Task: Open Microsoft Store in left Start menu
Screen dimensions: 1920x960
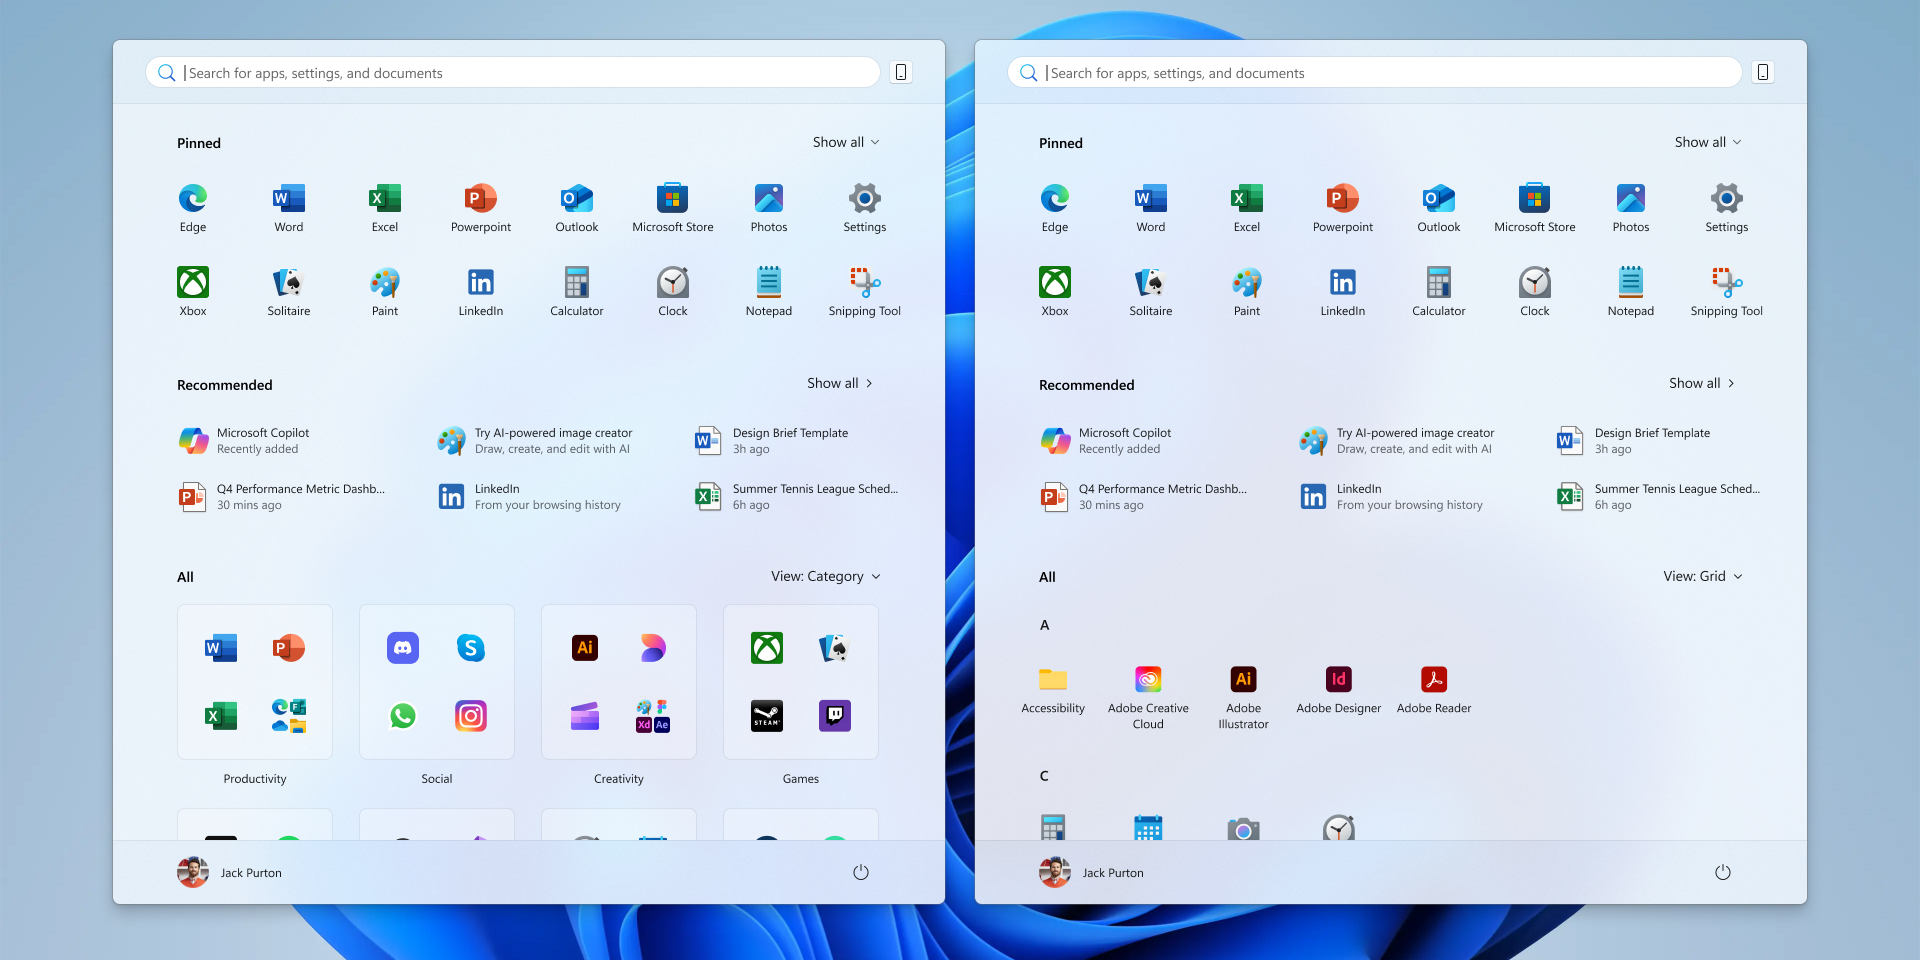Action: 673,208
